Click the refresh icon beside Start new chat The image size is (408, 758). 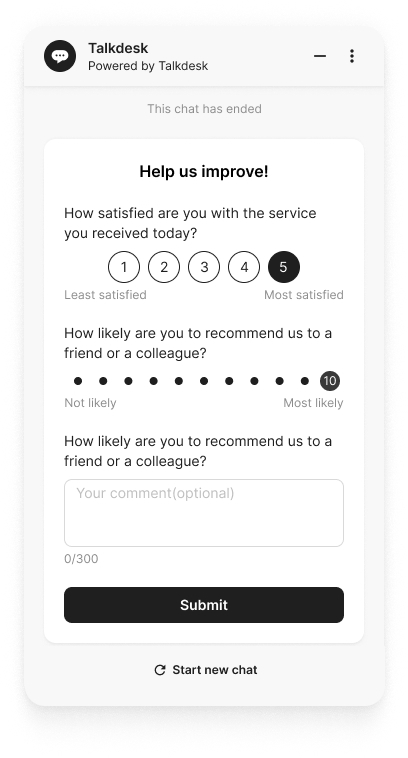click(160, 670)
